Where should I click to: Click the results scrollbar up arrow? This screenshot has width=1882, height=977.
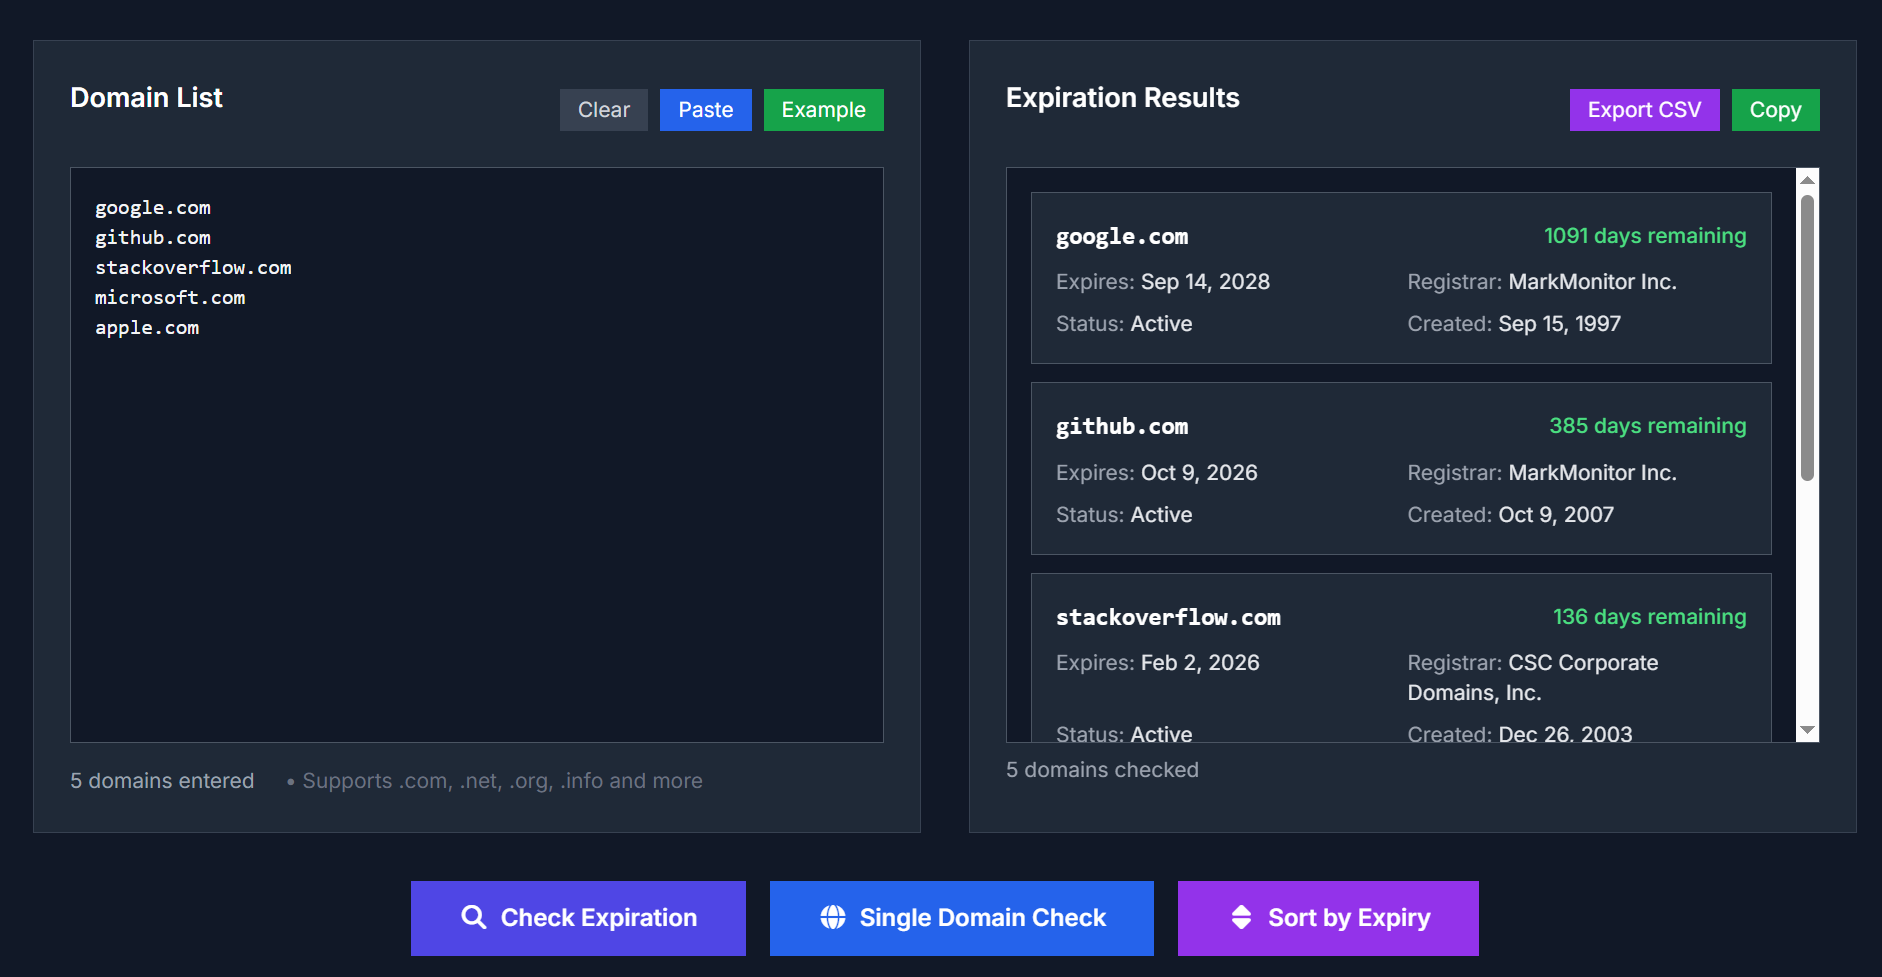click(x=1807, y=180)
